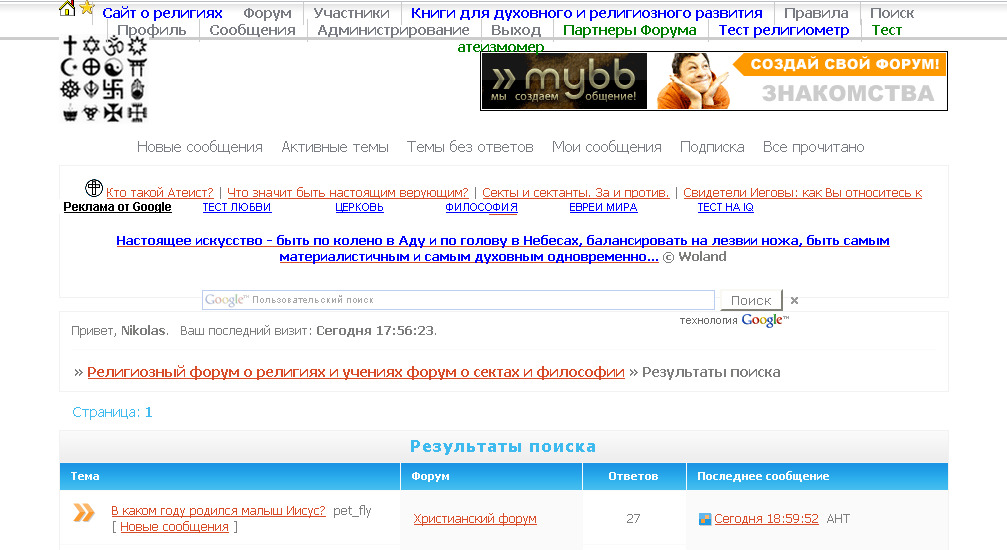This screenshot has height=550, width=1007.
Task: Open the 'ТЕСТ ЛЮБВИ' ad link
Action: pyautogui.click(x=237, y=207)
